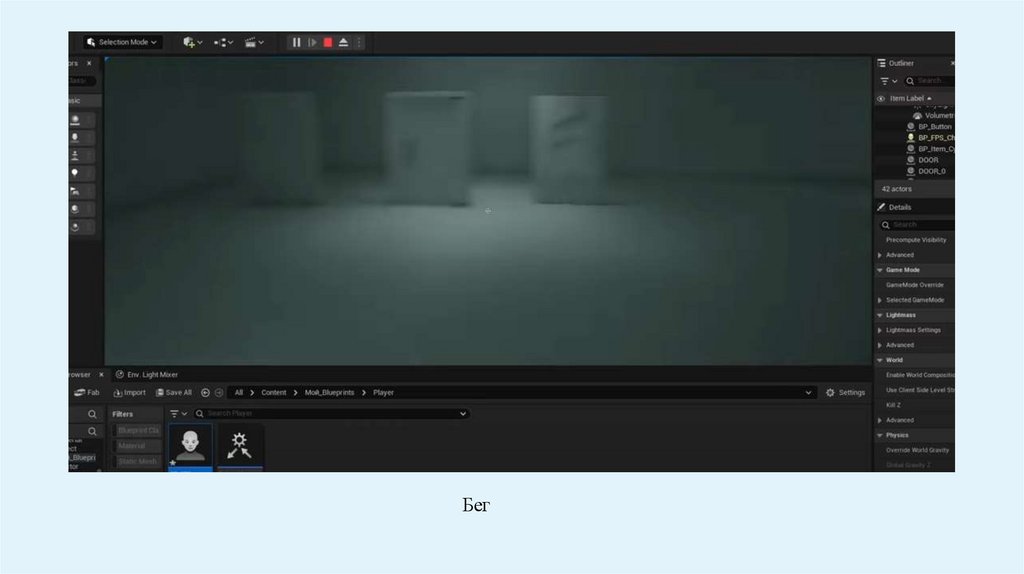Toggle the Blueprint Class filter

137,430
